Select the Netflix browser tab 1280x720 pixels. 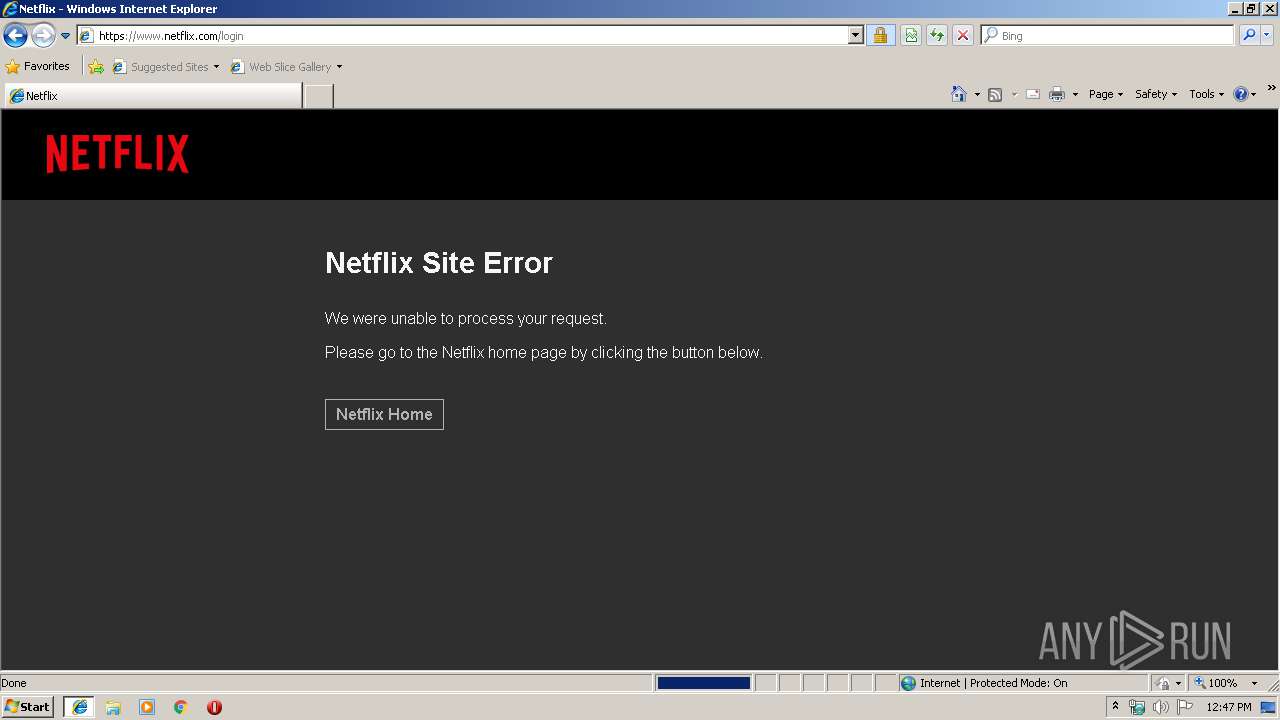click(153, 96)
